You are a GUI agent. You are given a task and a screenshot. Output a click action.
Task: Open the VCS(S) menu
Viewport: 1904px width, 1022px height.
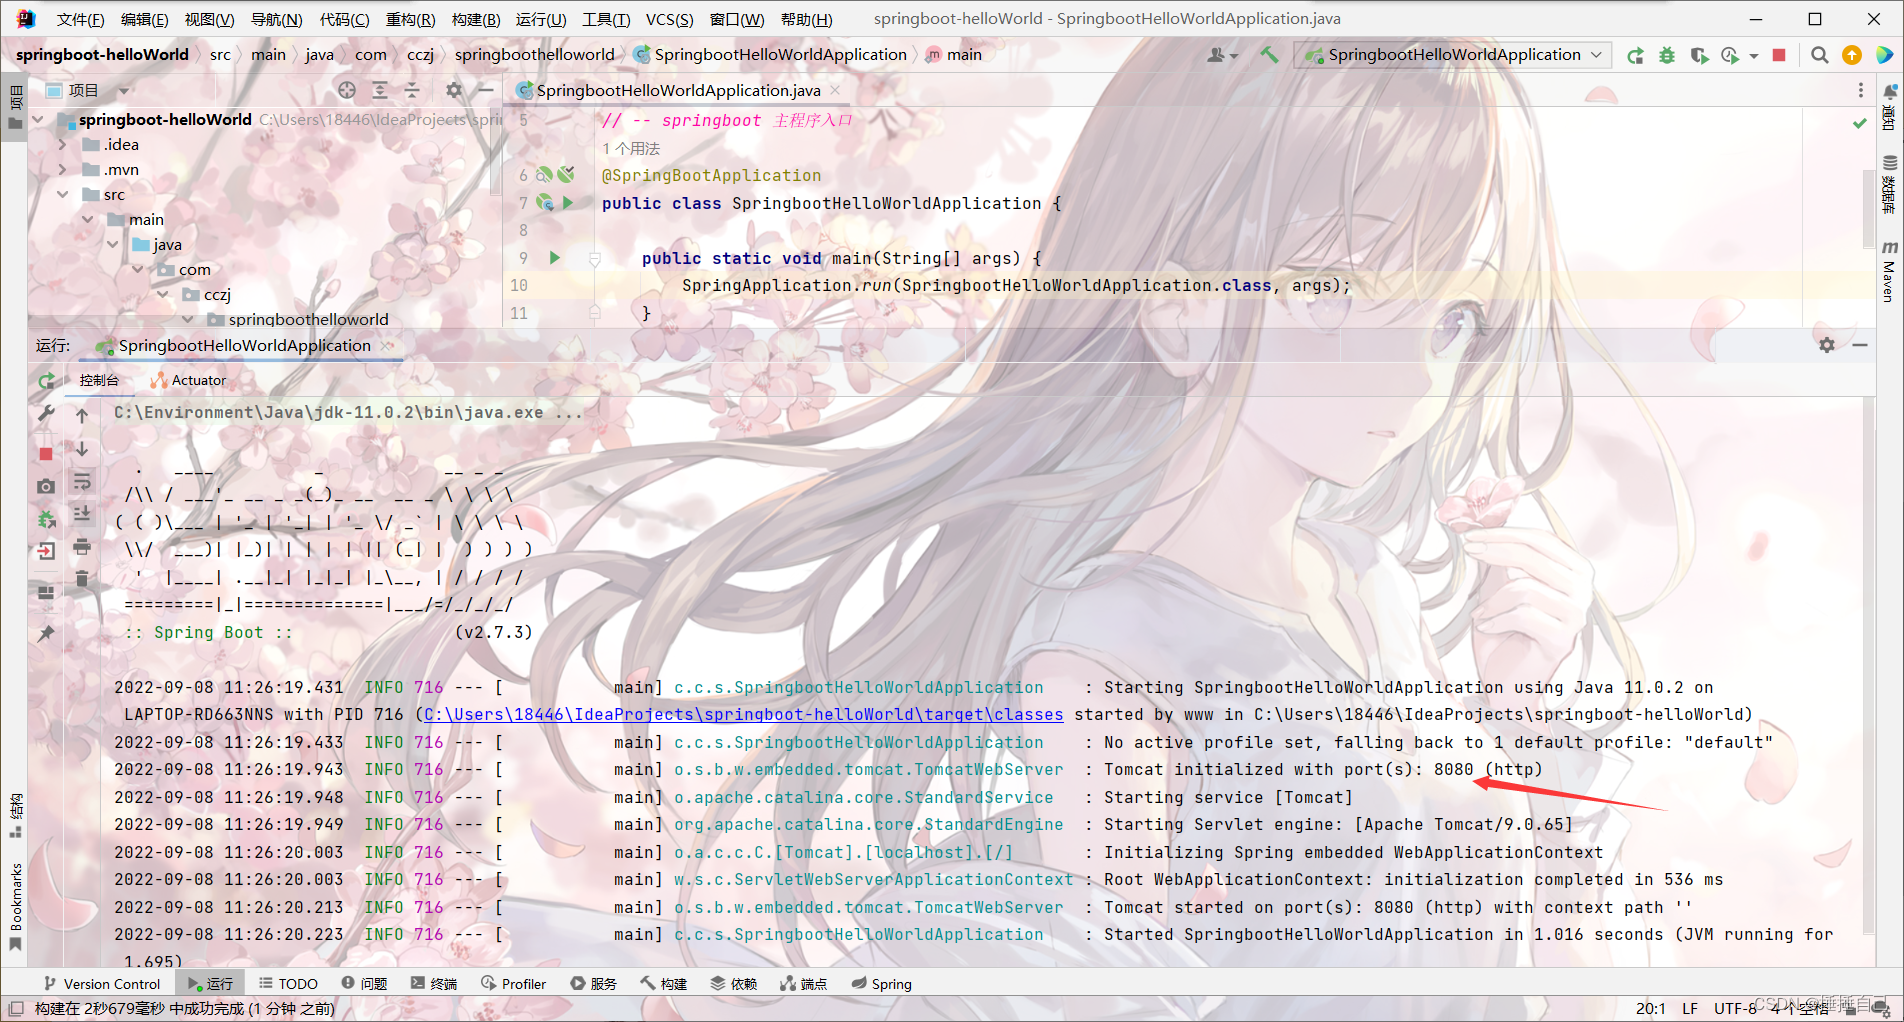pyautogui.click(x=669, y=19)
